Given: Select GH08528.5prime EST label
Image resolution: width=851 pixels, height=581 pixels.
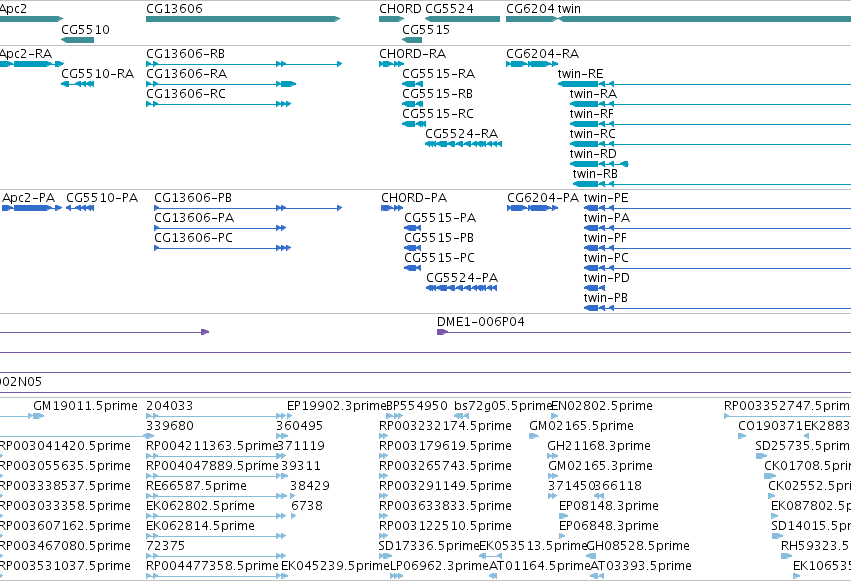Looking at the screenshot, I should (x=638, y=547).
